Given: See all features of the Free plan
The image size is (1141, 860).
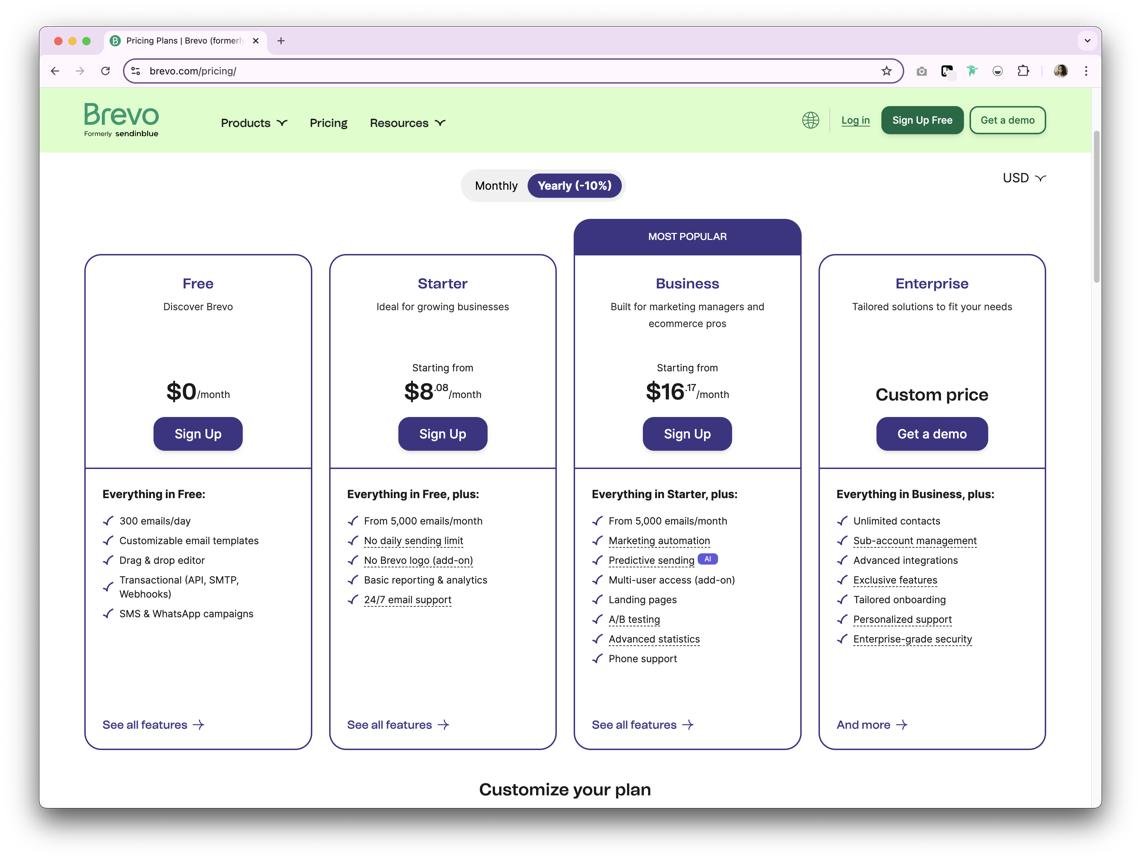Looking at the screenshot, I should 153,725.
